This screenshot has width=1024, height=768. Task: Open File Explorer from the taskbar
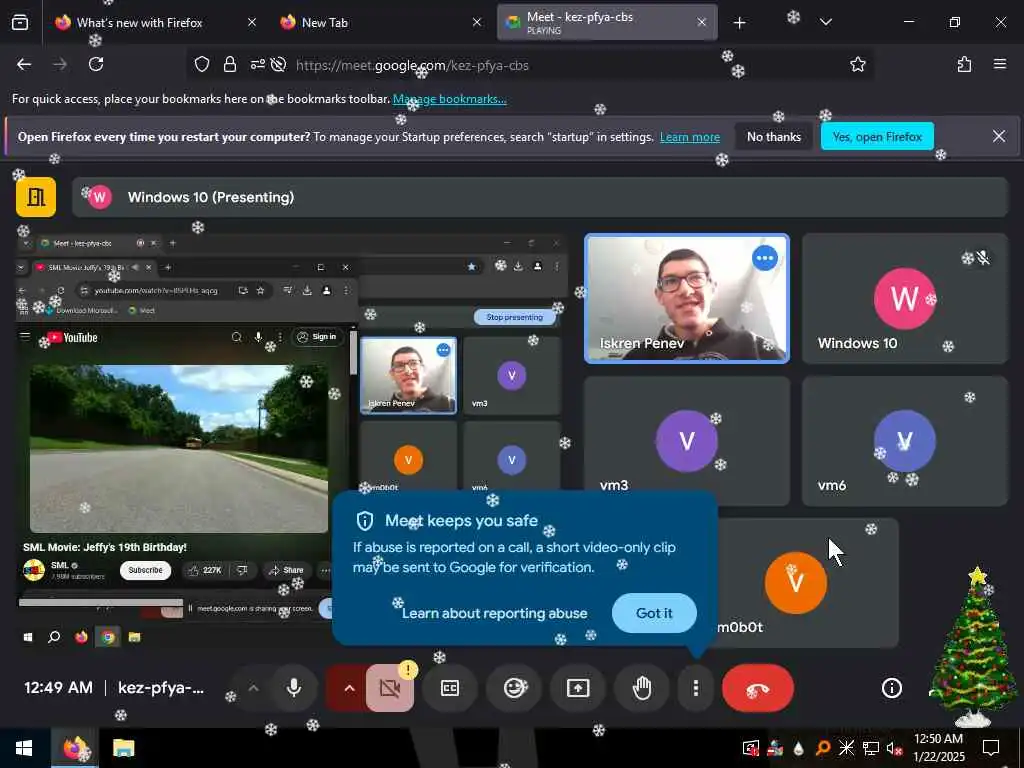[x=123, y=748]
